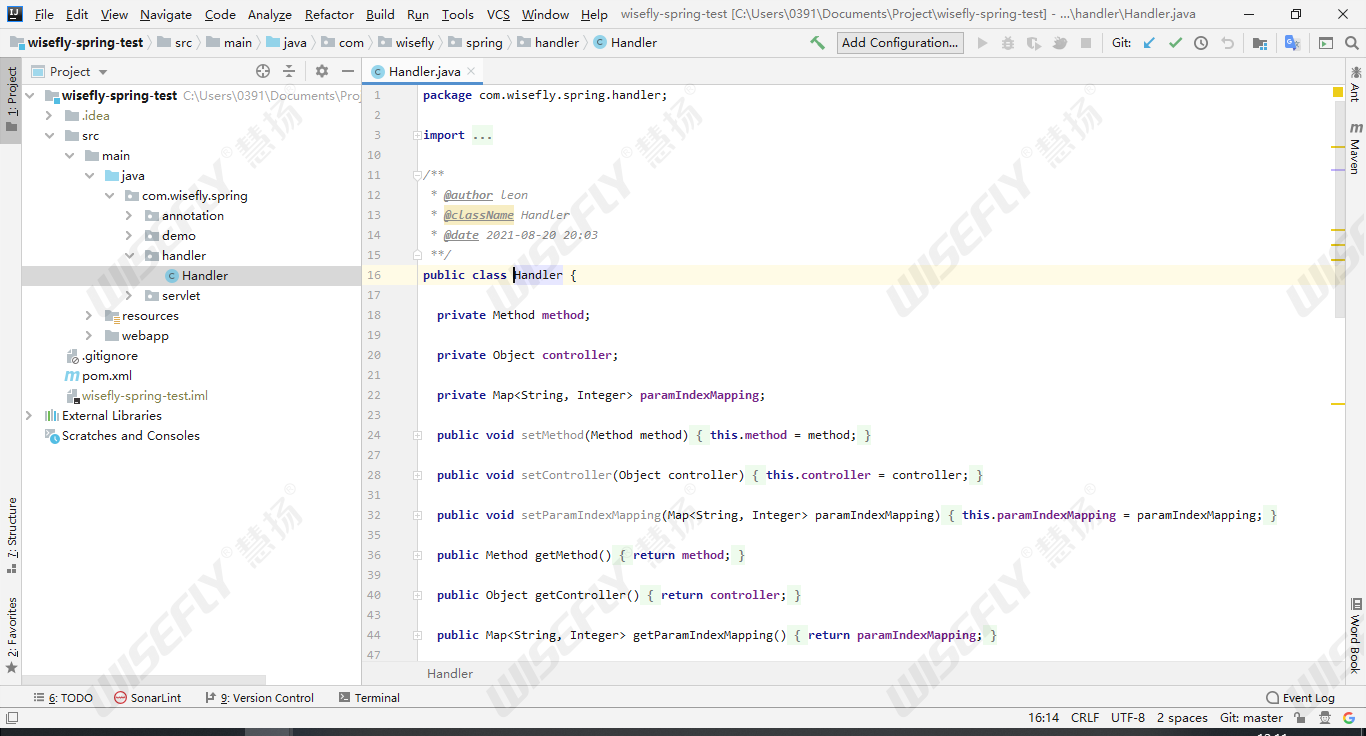
Task: Click Git: master branch widget
Action: tap(1251, 718)
